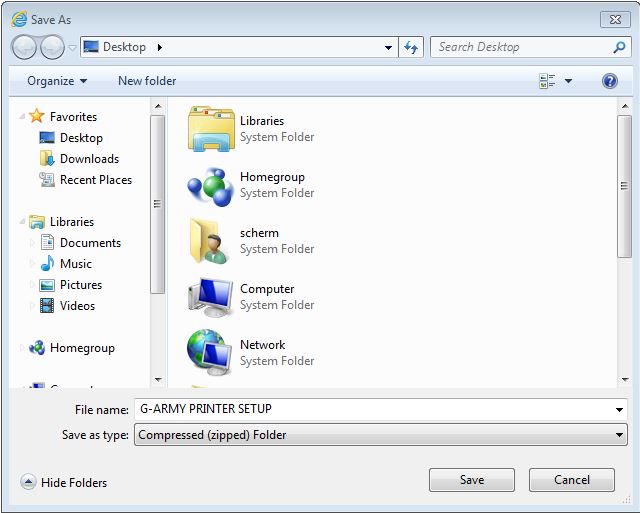Close the Save As dialog
The width and height of the screenshot is (640, 513).
(615, 20)
